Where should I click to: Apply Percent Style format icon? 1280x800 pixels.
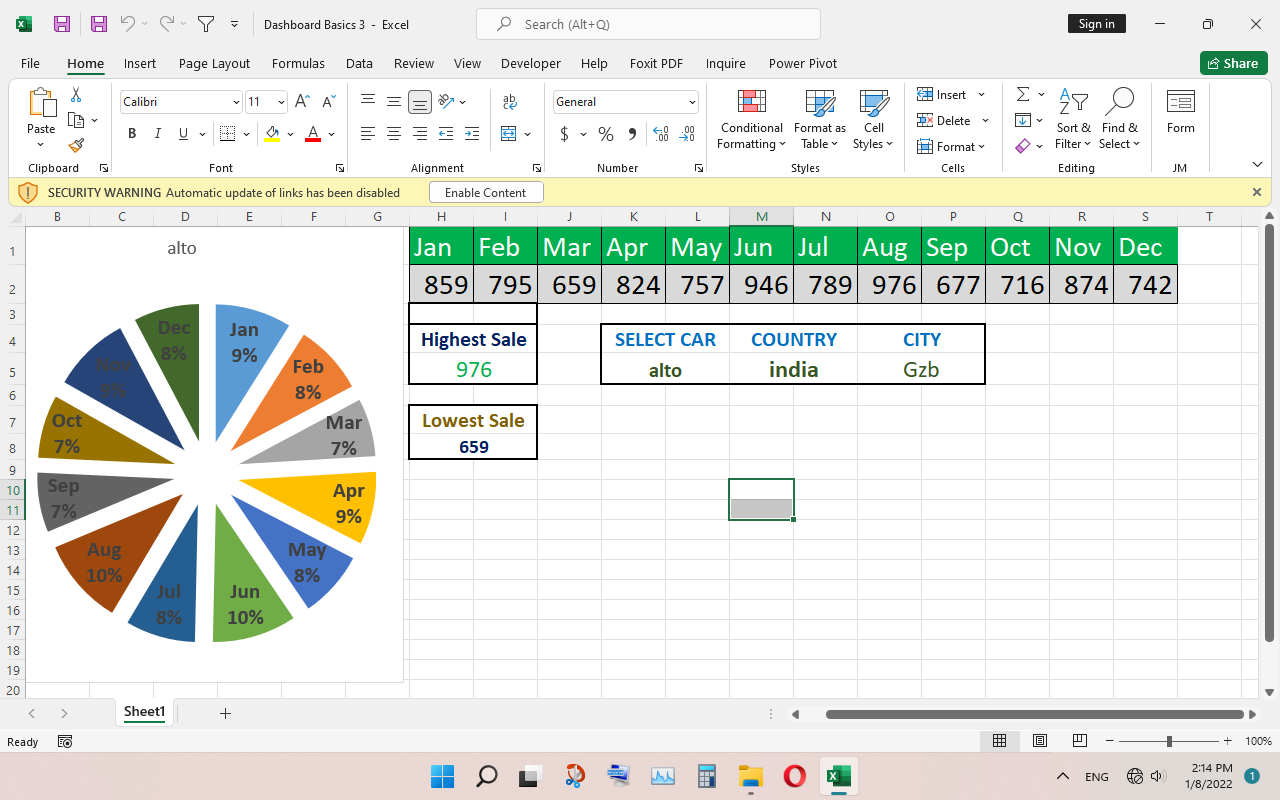point(606,134)
